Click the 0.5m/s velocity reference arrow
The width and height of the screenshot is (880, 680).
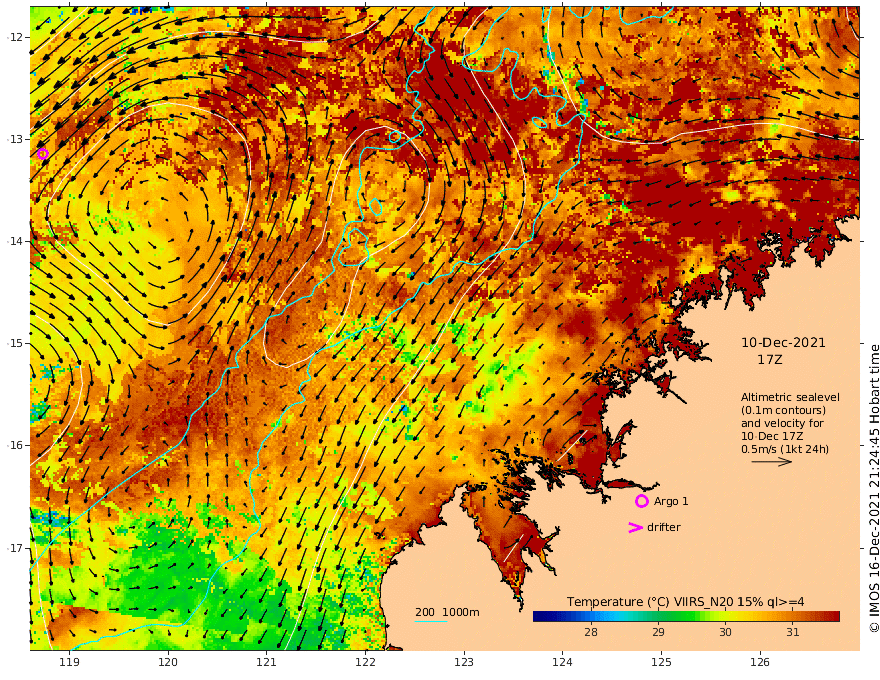point(772,462)
